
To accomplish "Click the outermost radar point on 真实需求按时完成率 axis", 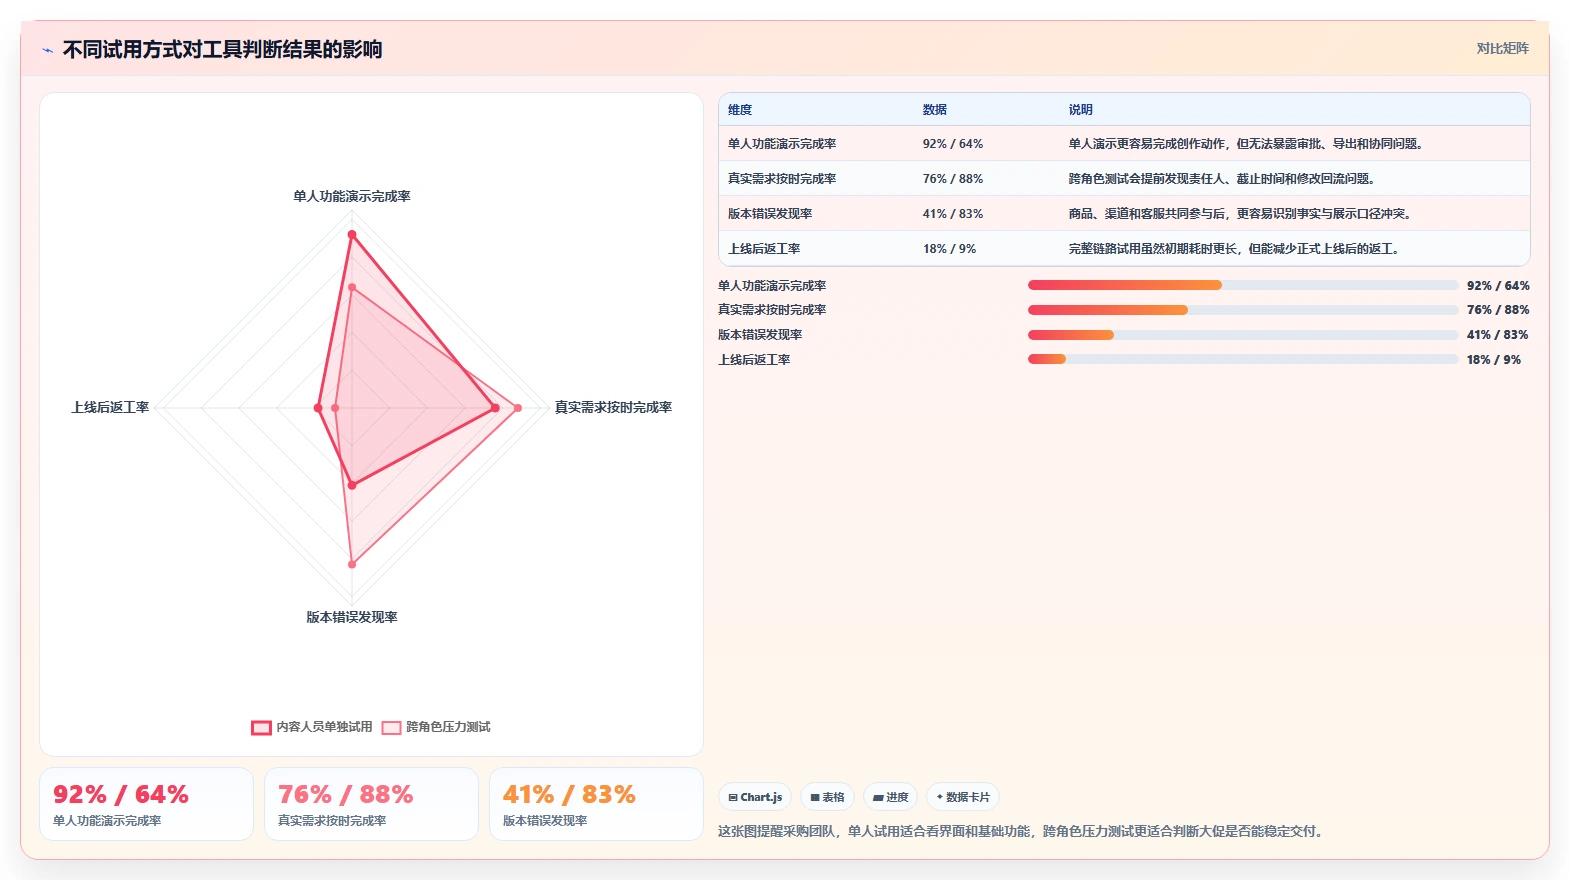I will pyautogui.click(x=517, y=408).
